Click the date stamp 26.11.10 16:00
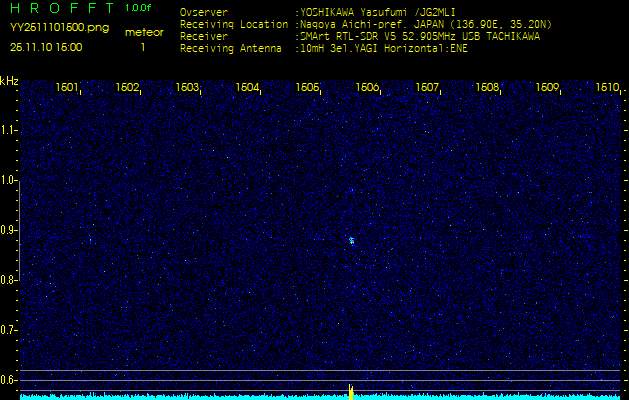This screenshot has width=629, height=400. (47, 46)
